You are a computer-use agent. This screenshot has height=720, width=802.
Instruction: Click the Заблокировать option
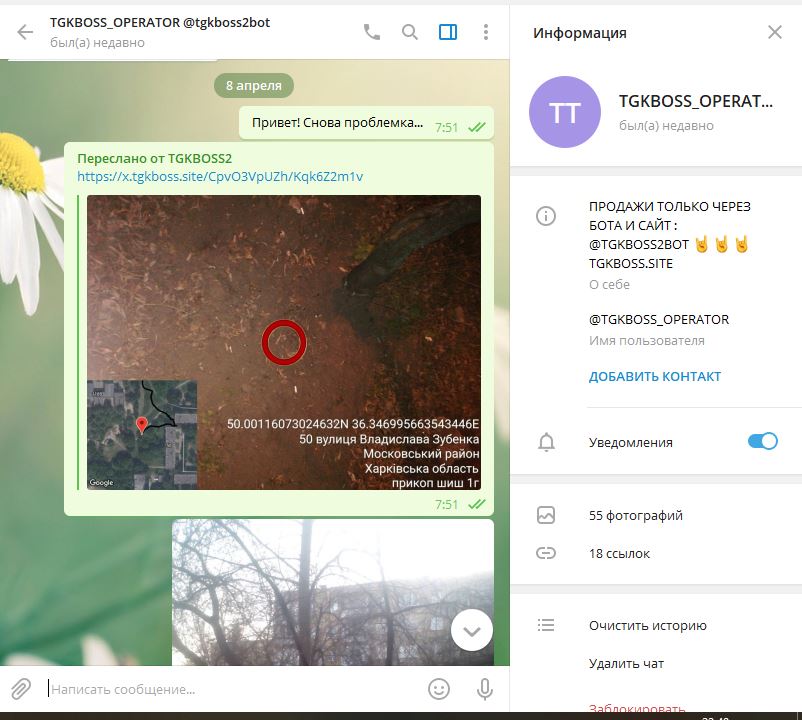click(637, 707)
